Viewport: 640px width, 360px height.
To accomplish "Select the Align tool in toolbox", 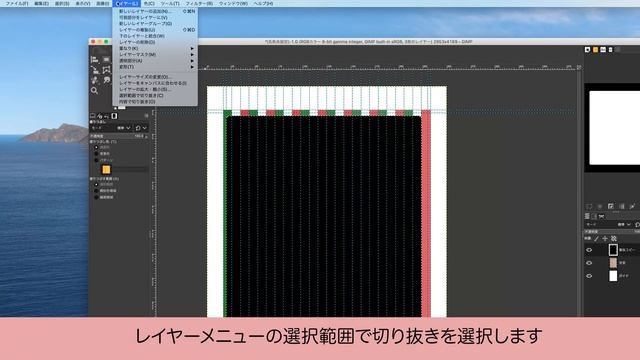I will point(94,60).
